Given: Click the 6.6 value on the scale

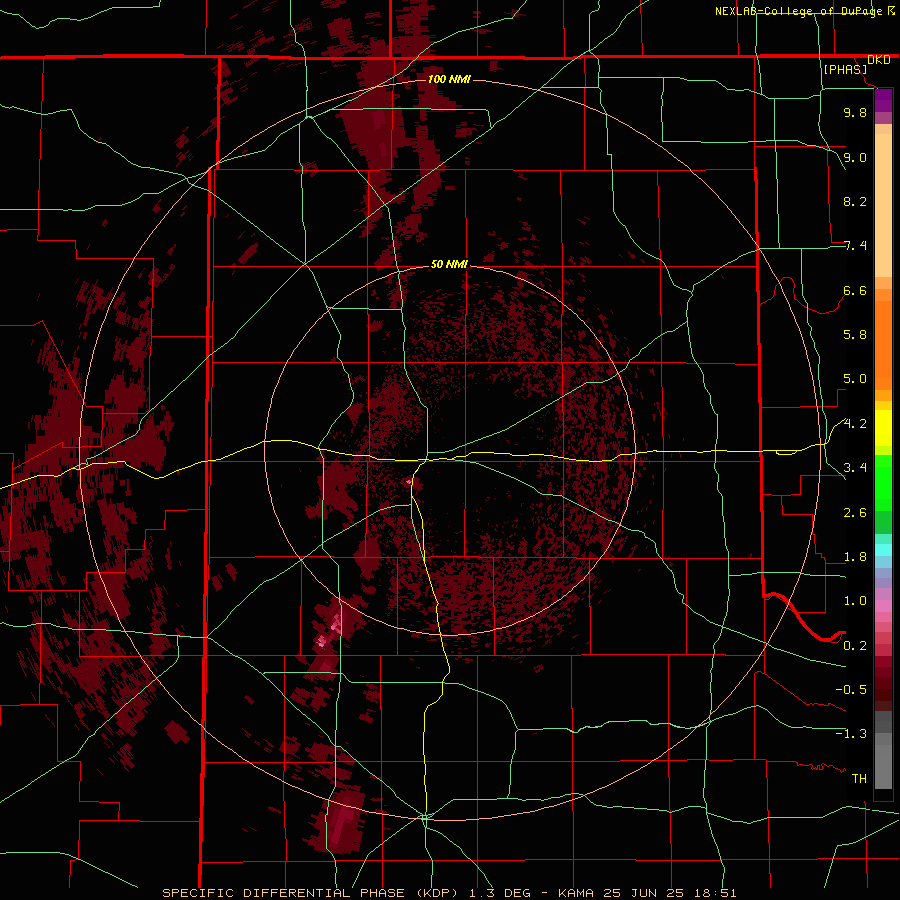Looking at the screenshot, I should (x=855, y=290).
